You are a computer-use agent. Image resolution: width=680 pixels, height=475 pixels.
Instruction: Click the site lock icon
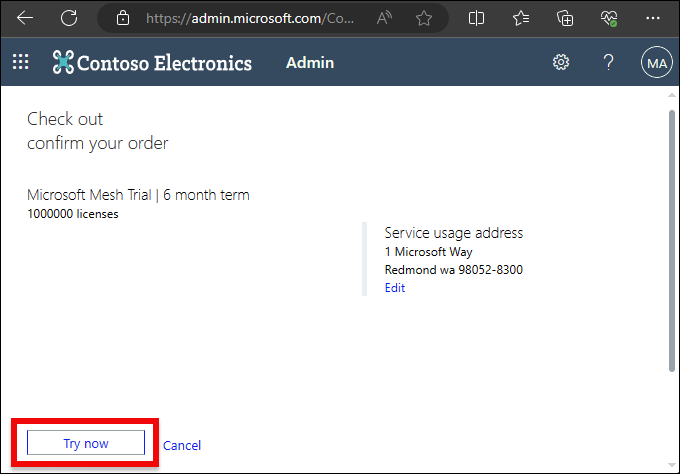123,18
